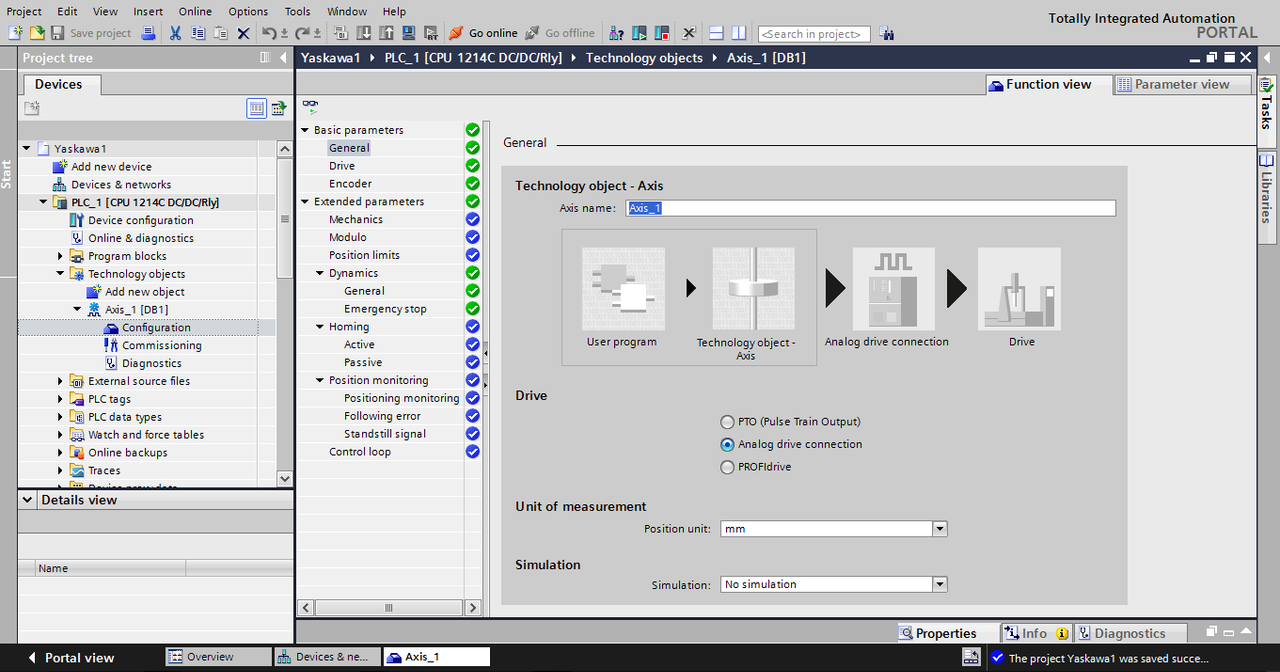Click the Overview taskbar button

218,657
